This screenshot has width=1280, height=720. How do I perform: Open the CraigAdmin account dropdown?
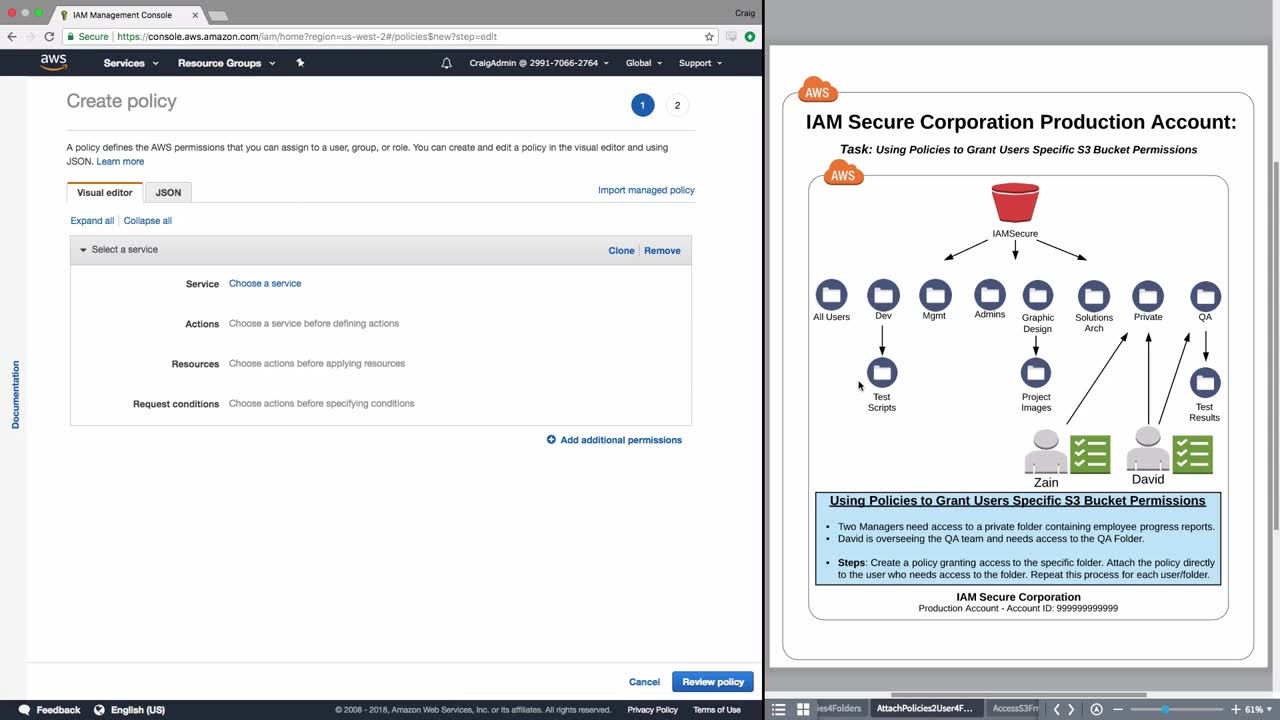[x=539, y=63]
